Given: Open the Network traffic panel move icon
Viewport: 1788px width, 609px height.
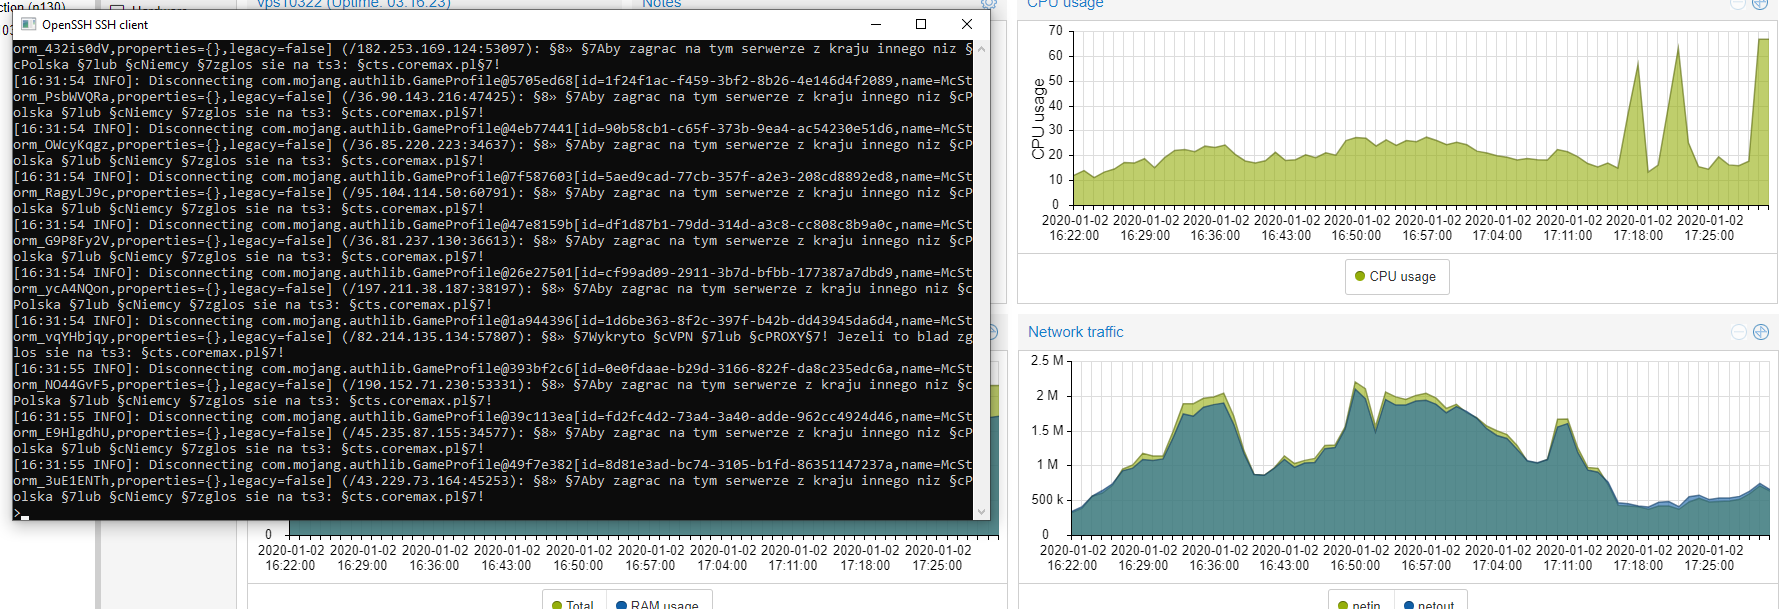Looking at the screenshot, I should (x=1761, y=332).
